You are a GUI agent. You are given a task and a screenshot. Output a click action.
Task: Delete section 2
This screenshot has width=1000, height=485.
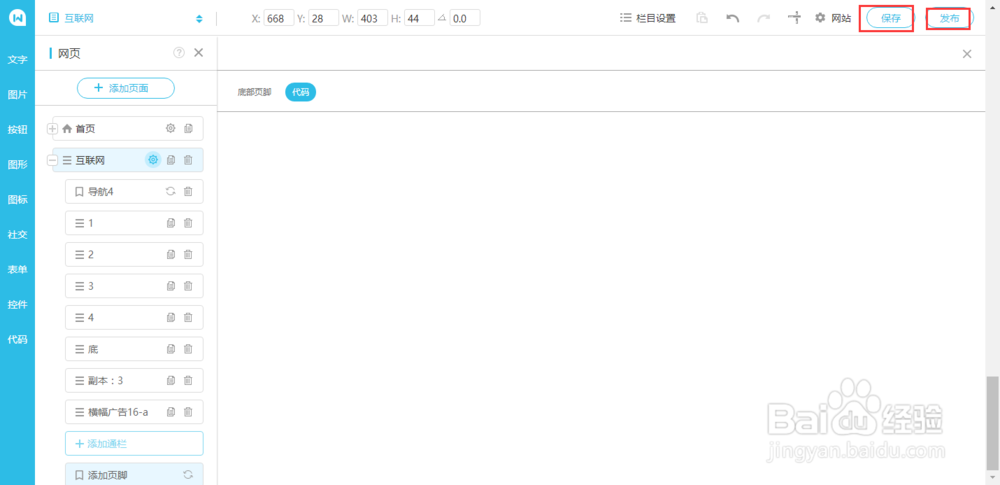188,255
